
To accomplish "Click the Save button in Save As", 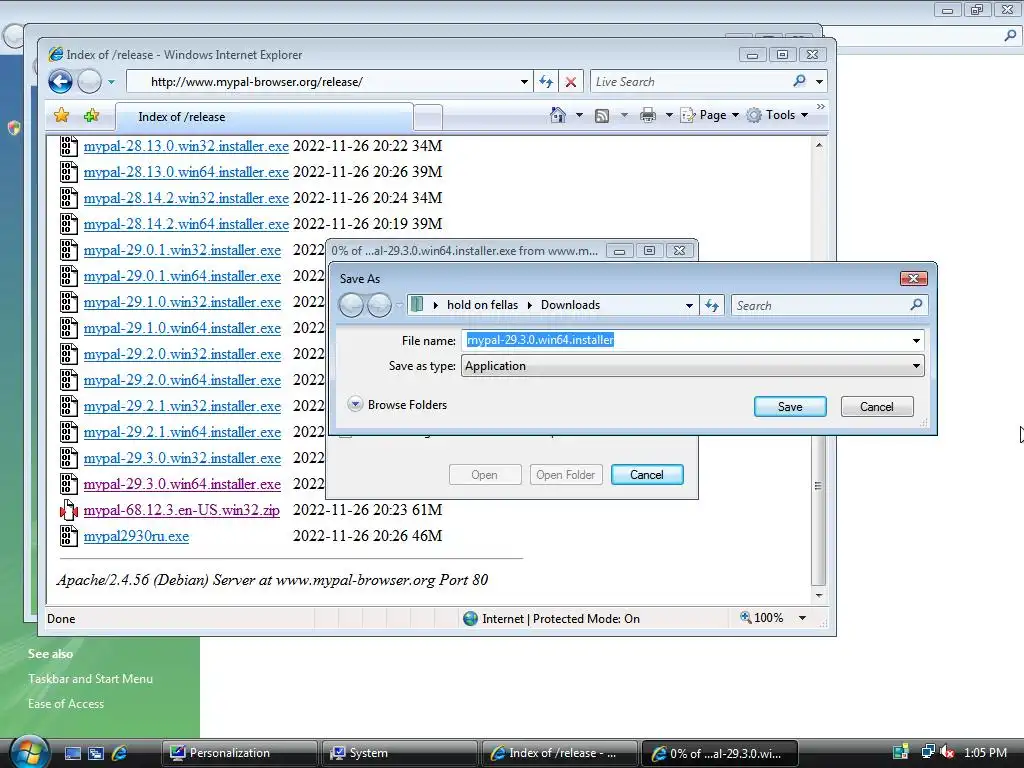I will [790, 406].
